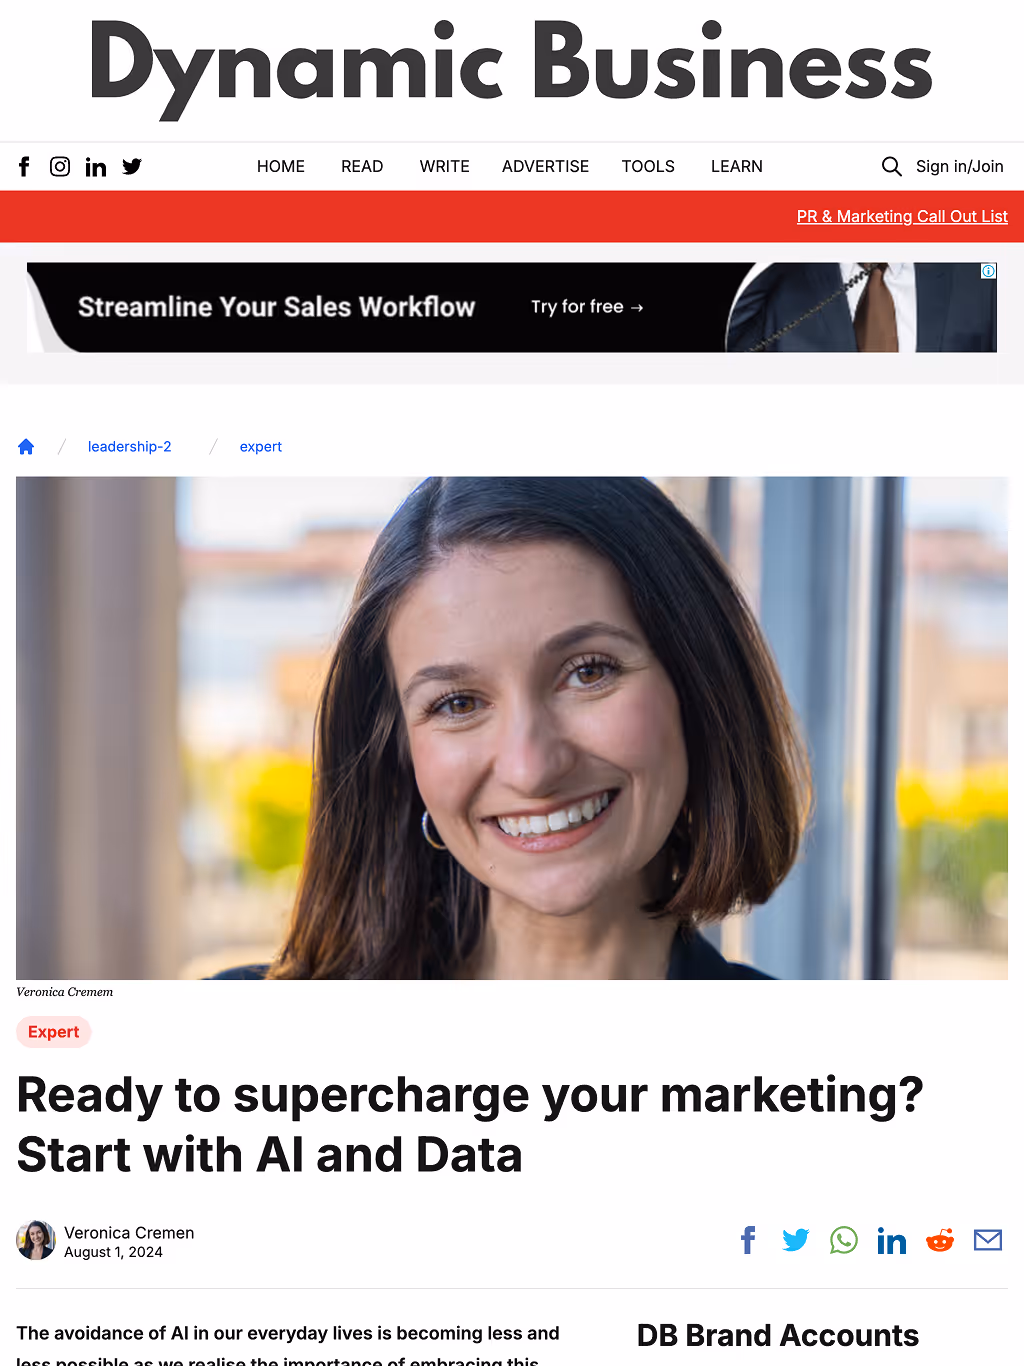Open the leadership-2 breadcrumb link
1024x1366 pixels.
[x=130, y=446]
